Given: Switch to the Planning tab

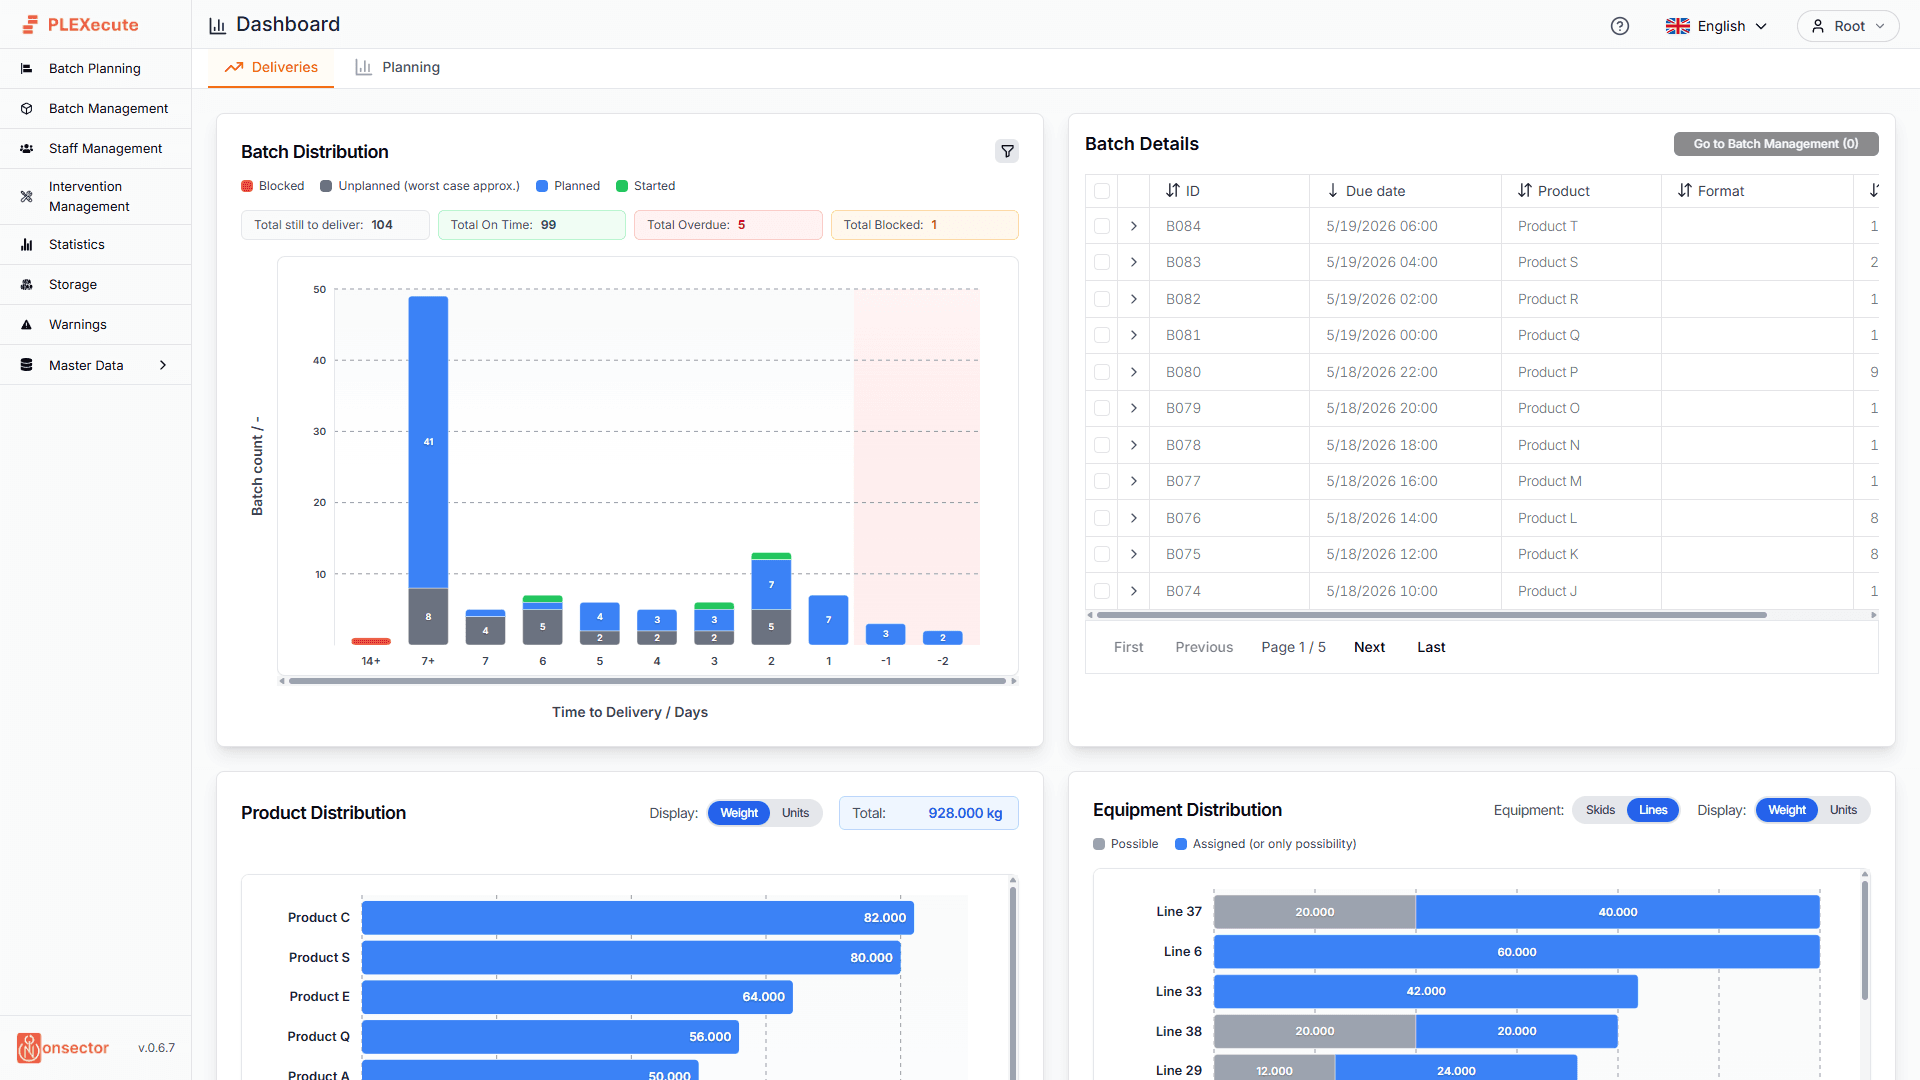Looking at the screenshot, I should coord(397,68).
